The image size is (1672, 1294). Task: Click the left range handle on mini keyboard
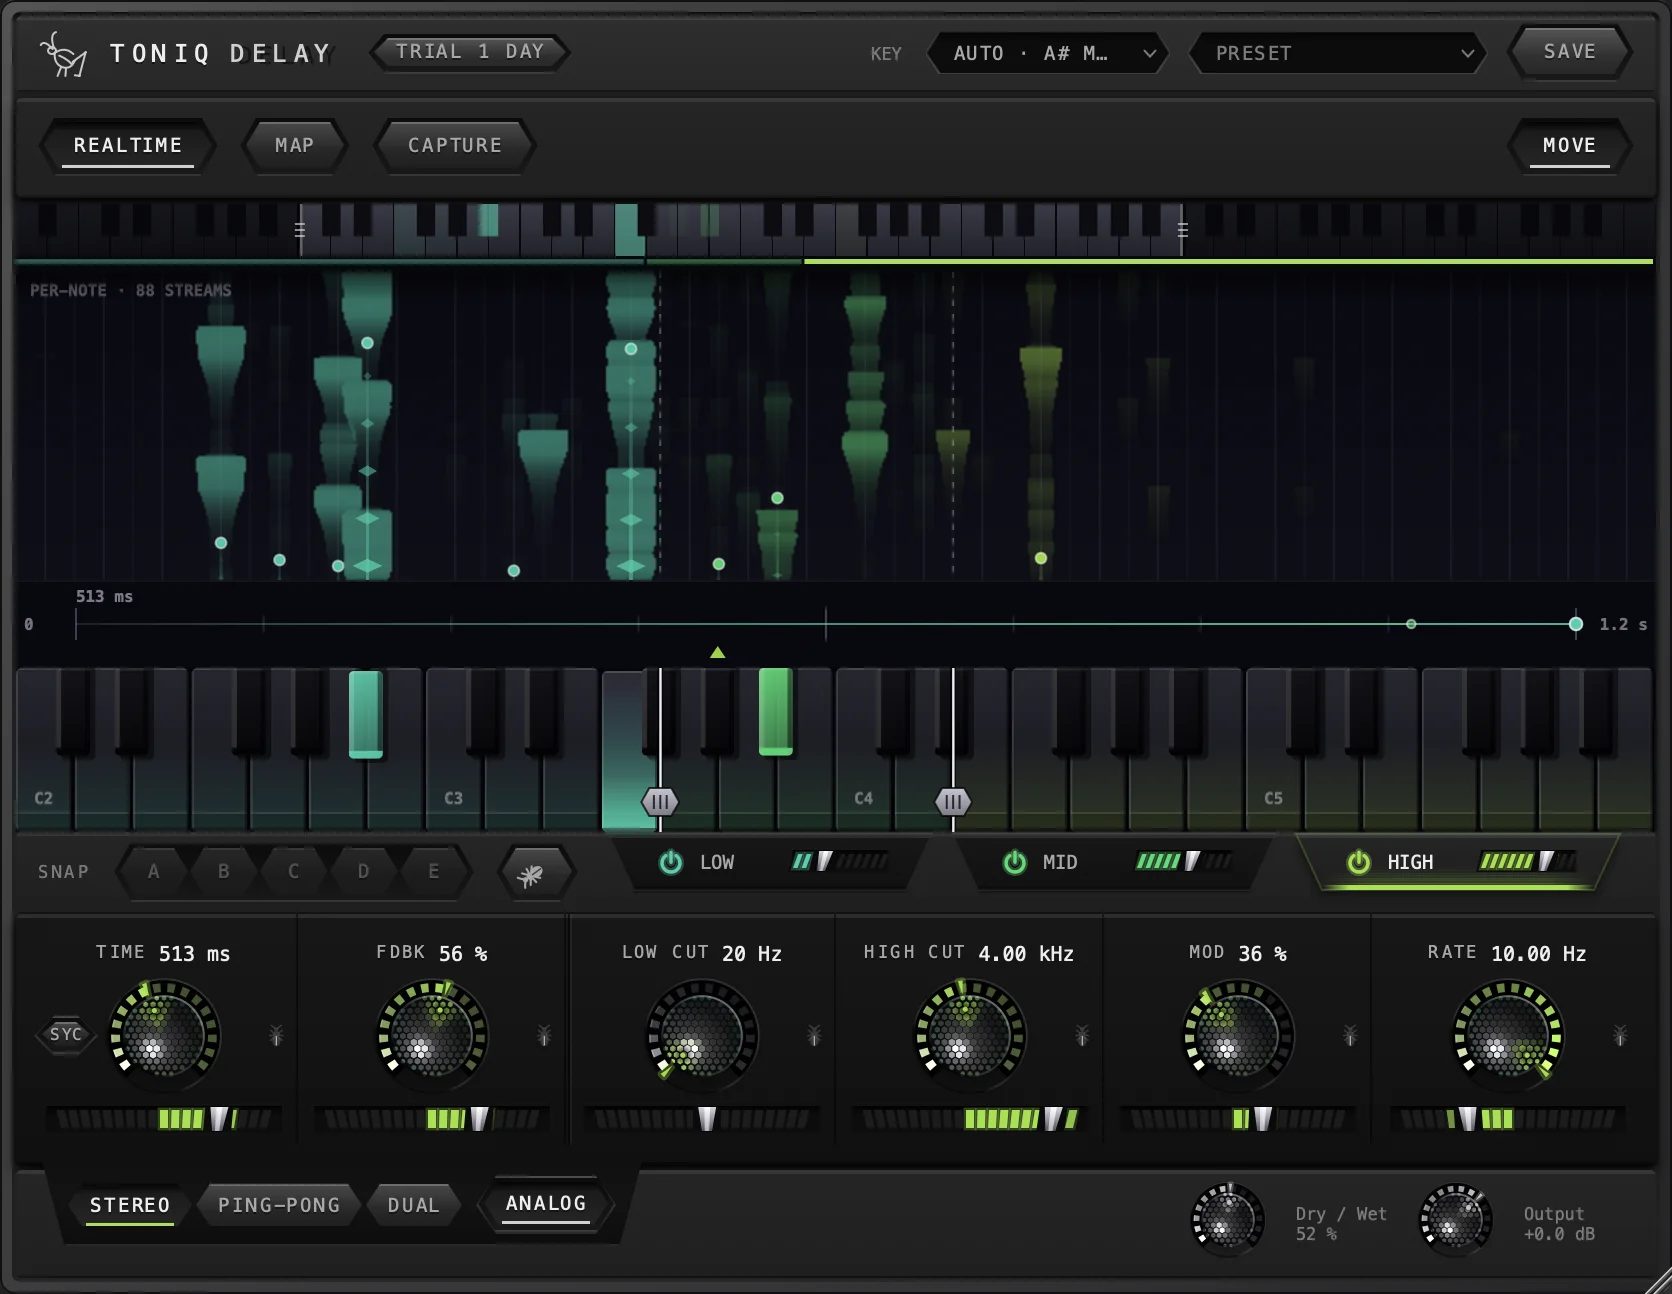(x=300, y=230)
